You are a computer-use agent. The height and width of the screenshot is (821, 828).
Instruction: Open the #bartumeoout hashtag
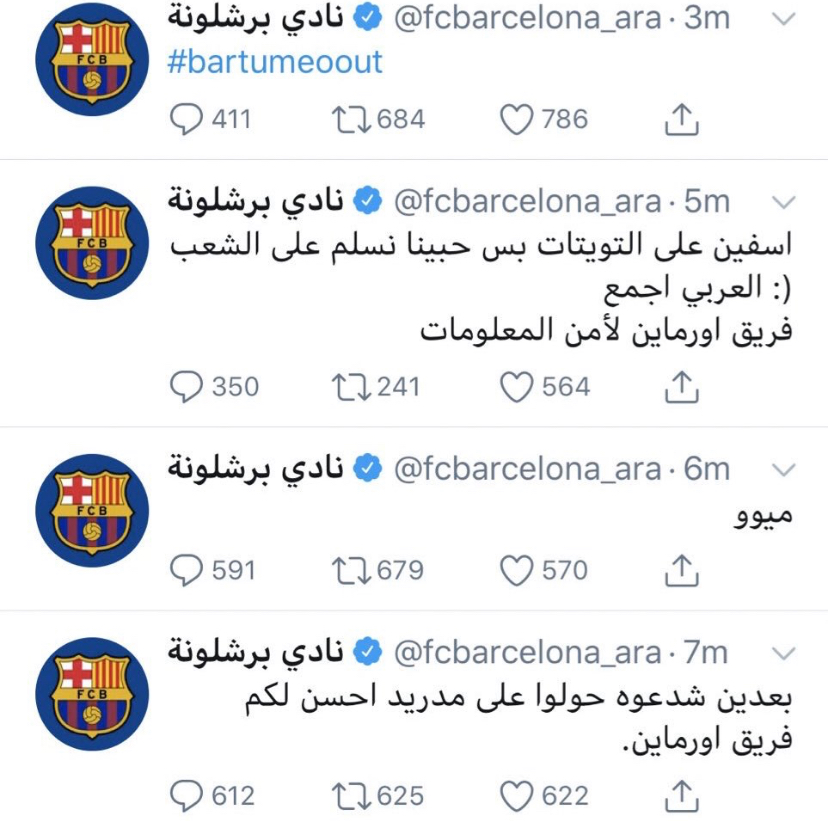click(275, 62)
